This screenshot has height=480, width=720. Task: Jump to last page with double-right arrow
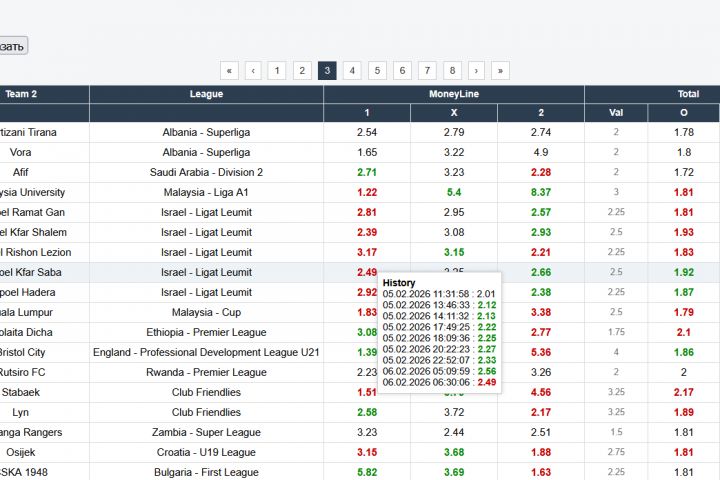[x=500, y=70]
